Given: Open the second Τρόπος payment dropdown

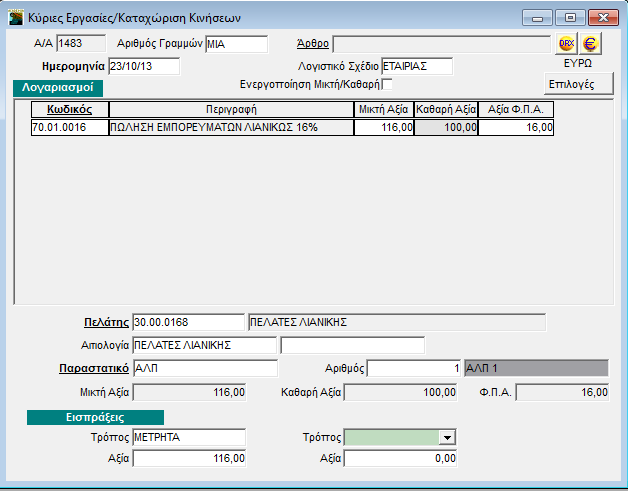Looking at the screenshot, I should pyautogui.click(x=447, y=437).
